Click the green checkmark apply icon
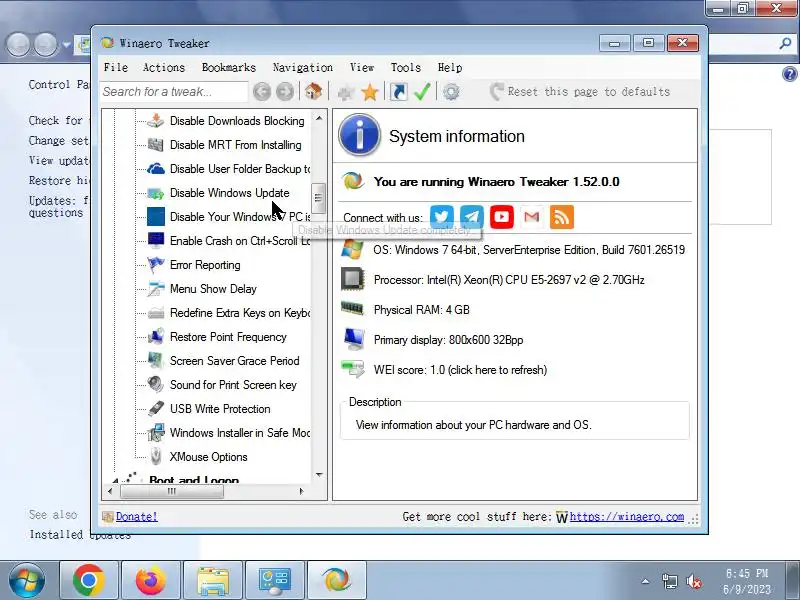Screen dimensions: 800x600 (422, 92)
